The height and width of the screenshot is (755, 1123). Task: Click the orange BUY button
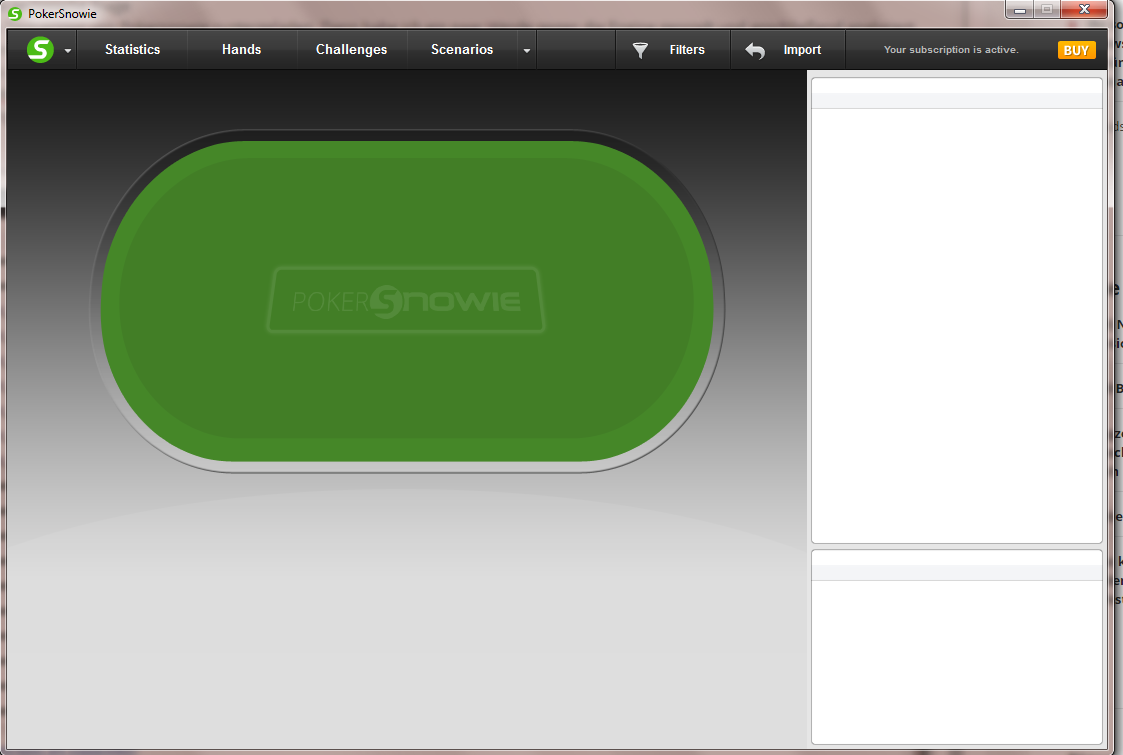(1076, 50)
